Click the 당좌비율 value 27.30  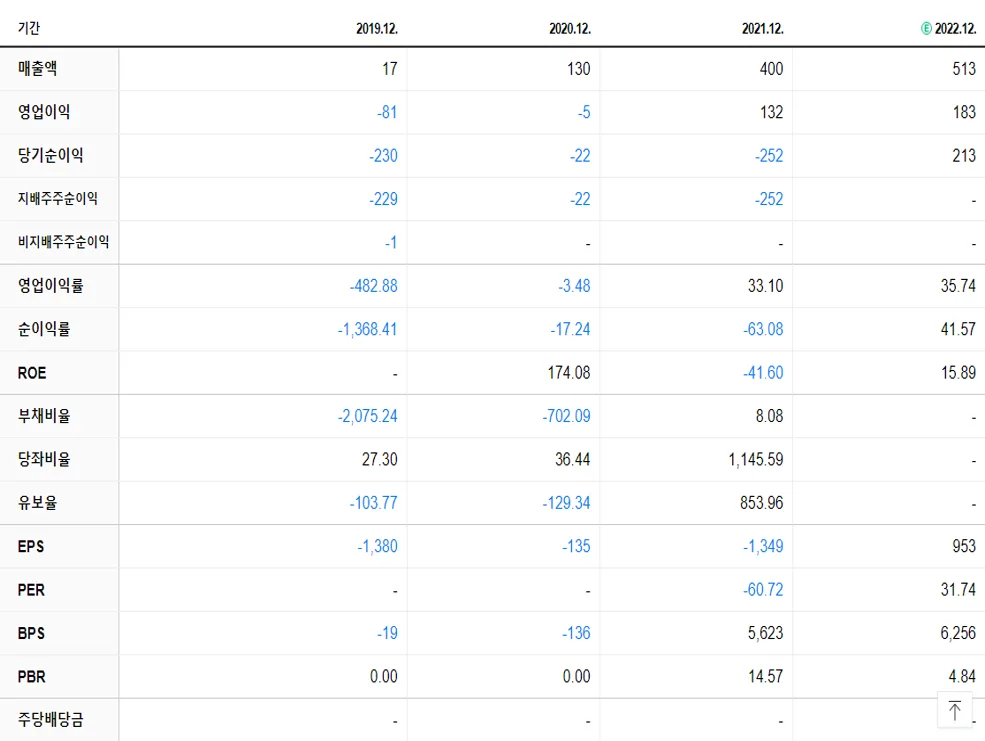point(379,460)
